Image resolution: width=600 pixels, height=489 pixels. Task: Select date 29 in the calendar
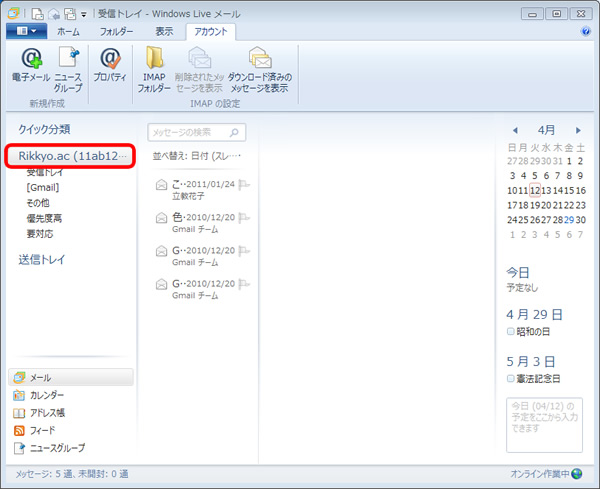(x=569, y=220)
